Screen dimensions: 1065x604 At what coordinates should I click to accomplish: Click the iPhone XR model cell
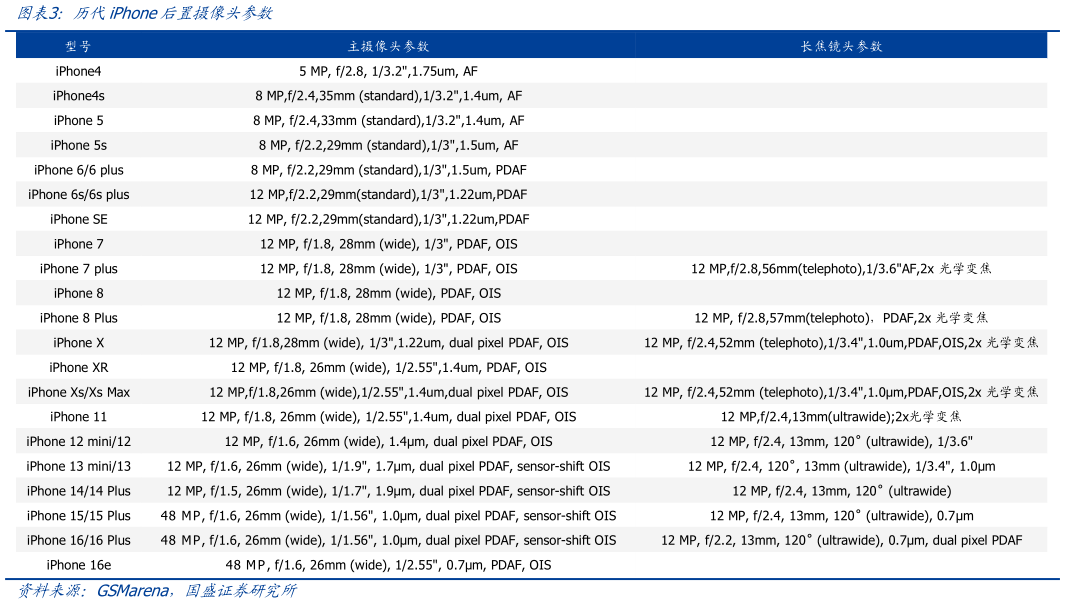click(78, 368)
